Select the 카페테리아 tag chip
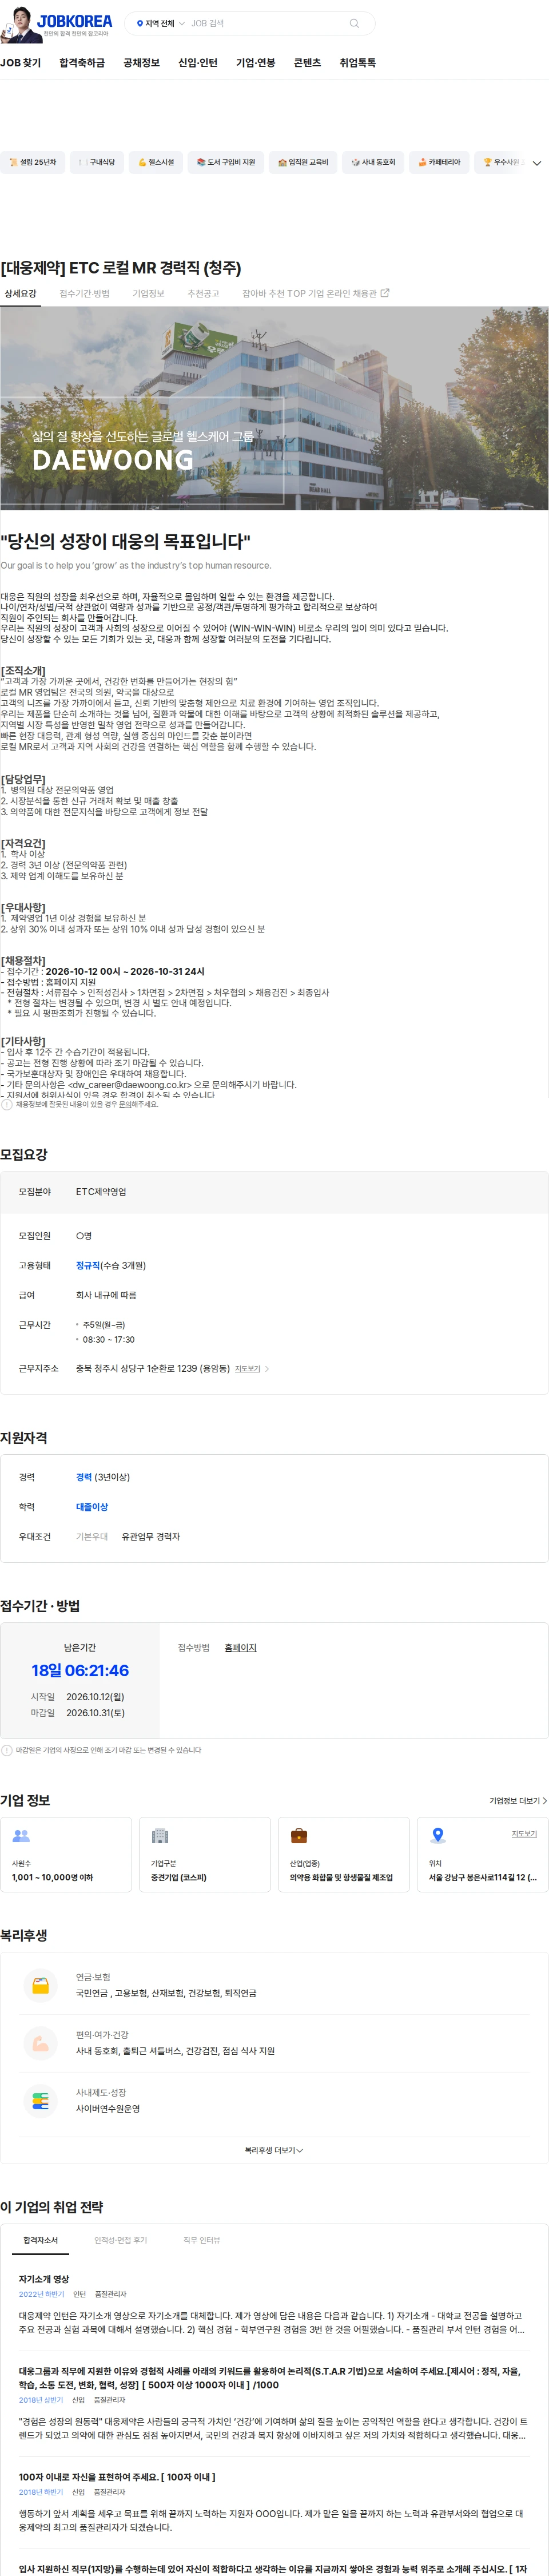The width and height of the screenshot is (549, 2576). [x=439, y=162]
